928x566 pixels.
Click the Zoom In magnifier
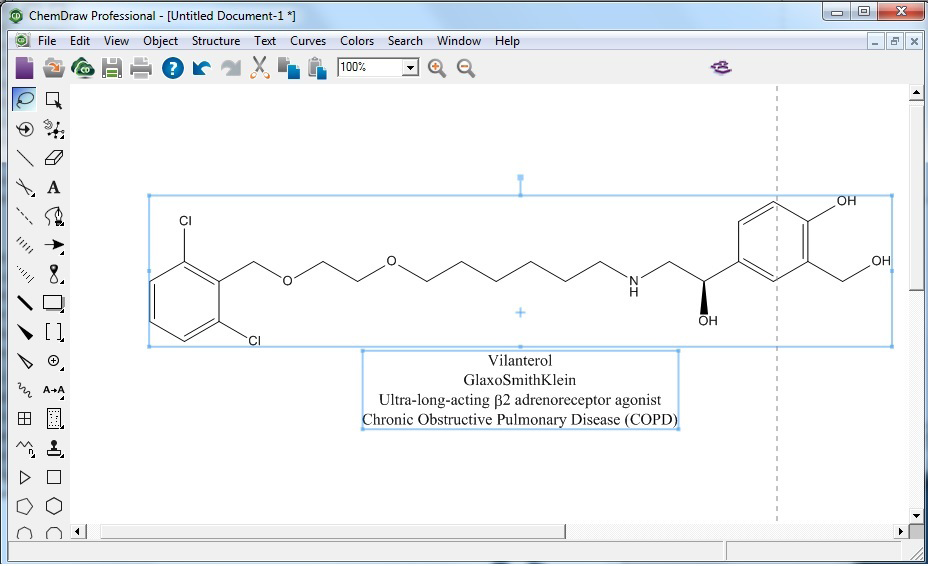tap(437, 68)
